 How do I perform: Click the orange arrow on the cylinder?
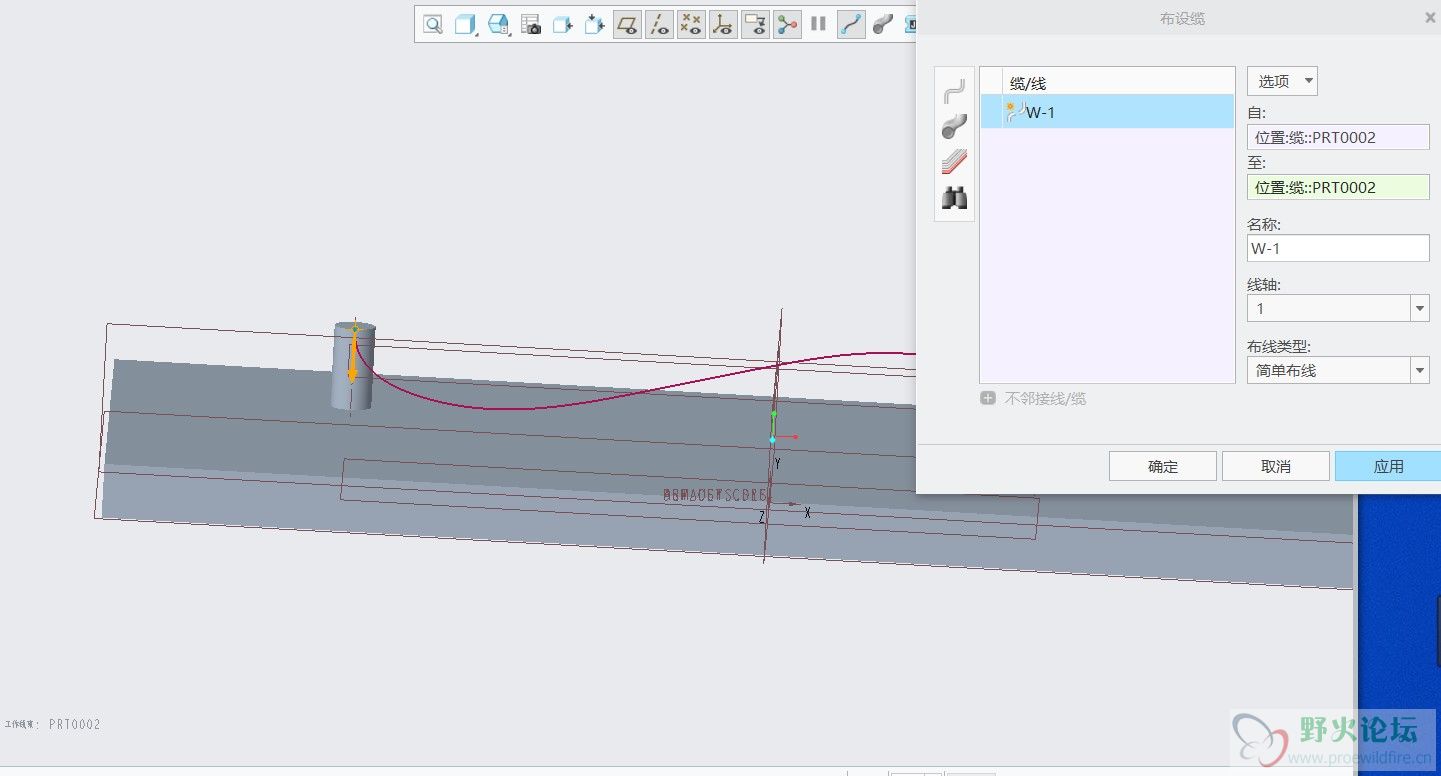(352, 360)
